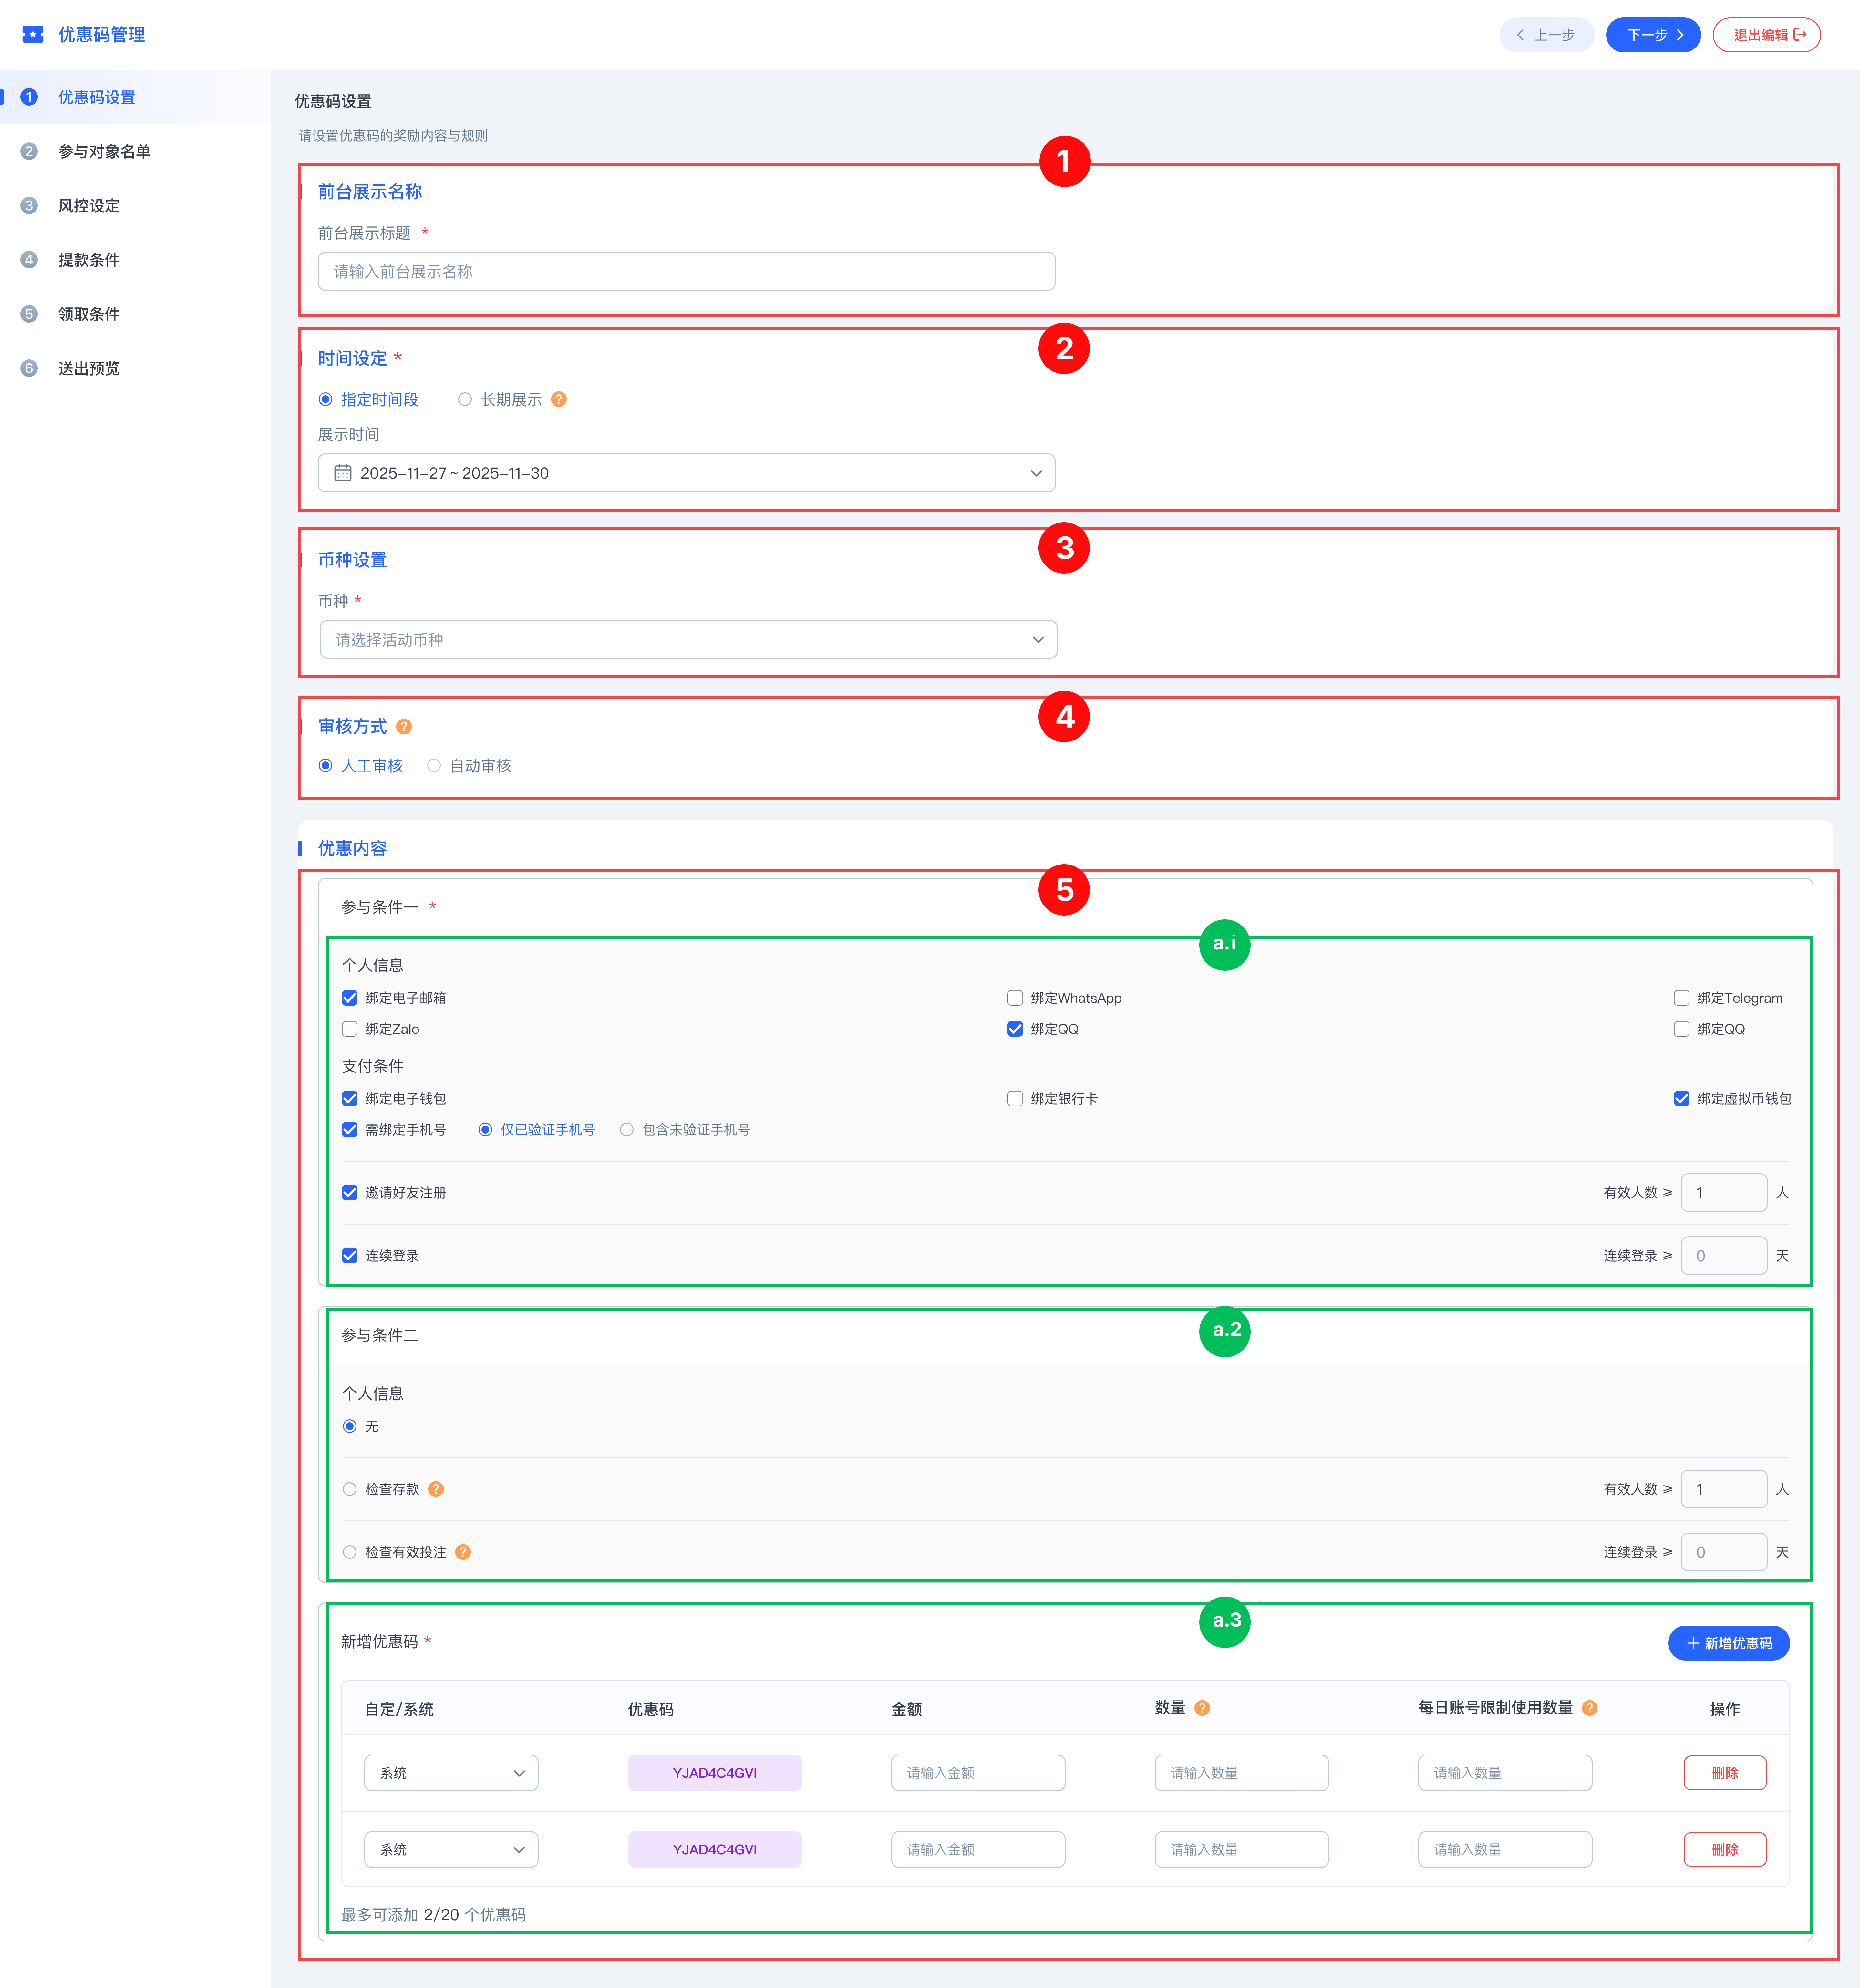Toggle the 连续登录 checkbox

click(350, 1256)
